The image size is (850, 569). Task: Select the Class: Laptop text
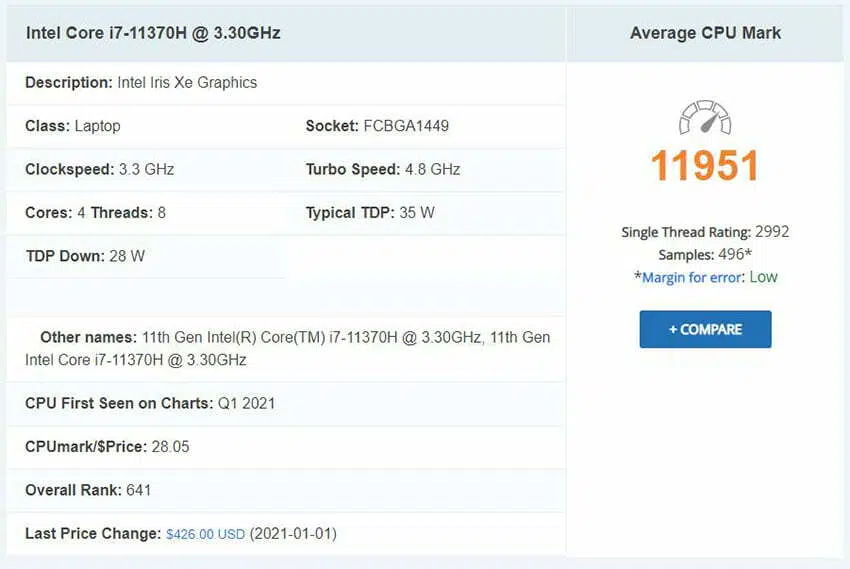73,126
